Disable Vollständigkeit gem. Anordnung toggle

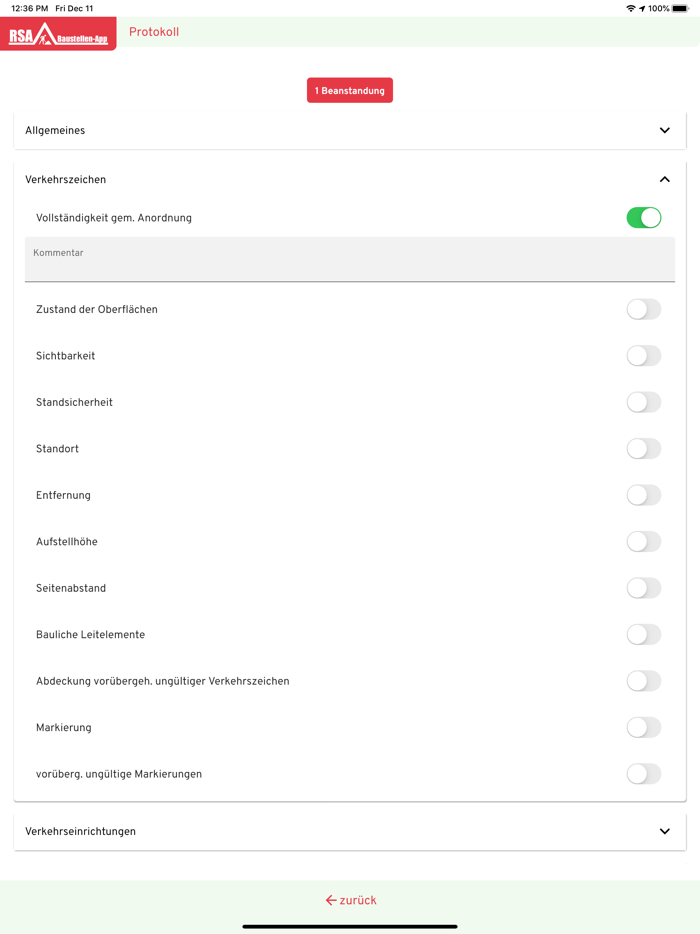point(644,218)
